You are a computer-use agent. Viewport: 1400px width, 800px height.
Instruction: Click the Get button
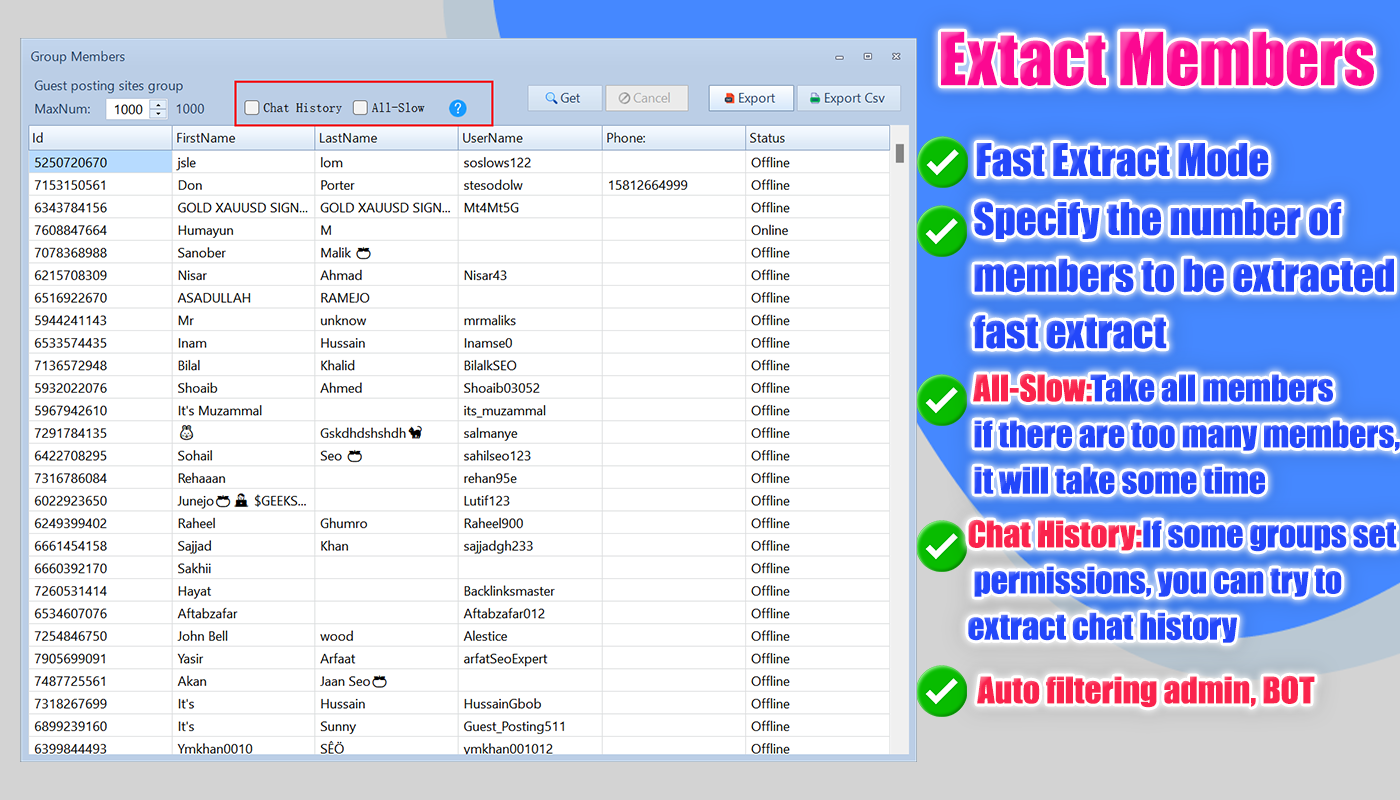[565, 98]
